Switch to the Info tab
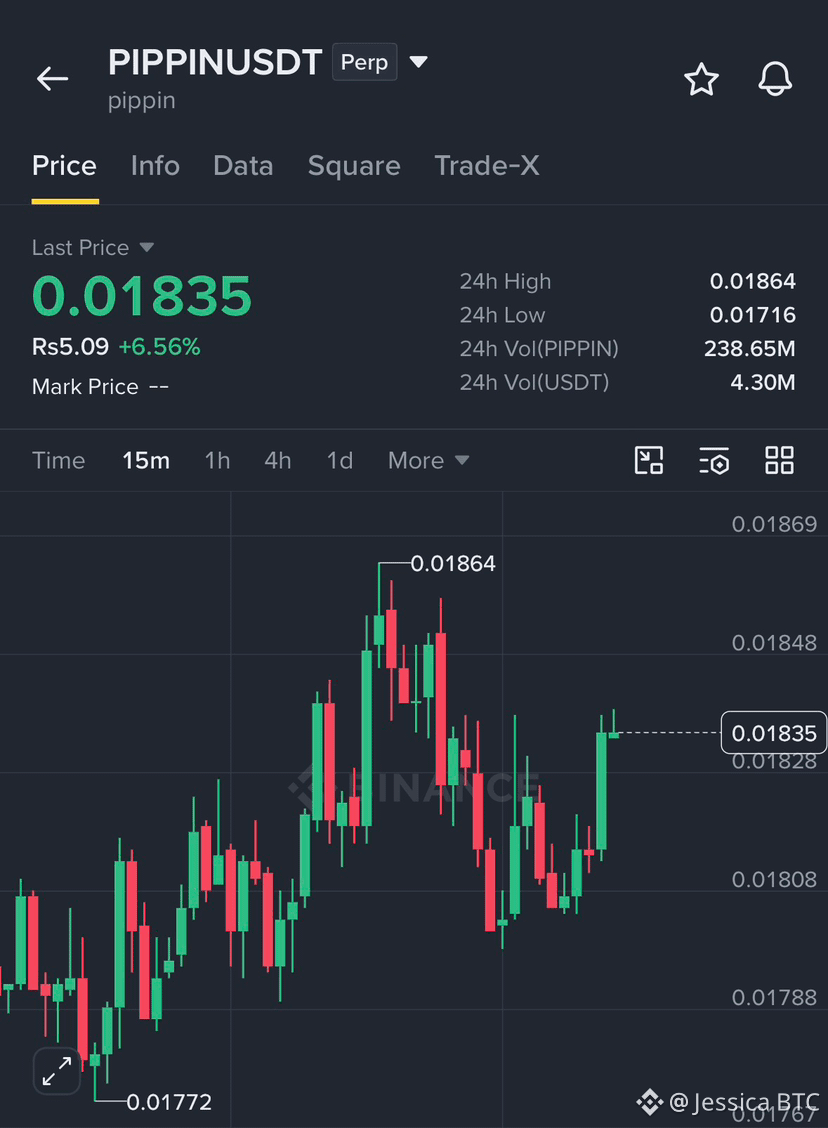This screenshot has height=1128, width=828. 155,166
